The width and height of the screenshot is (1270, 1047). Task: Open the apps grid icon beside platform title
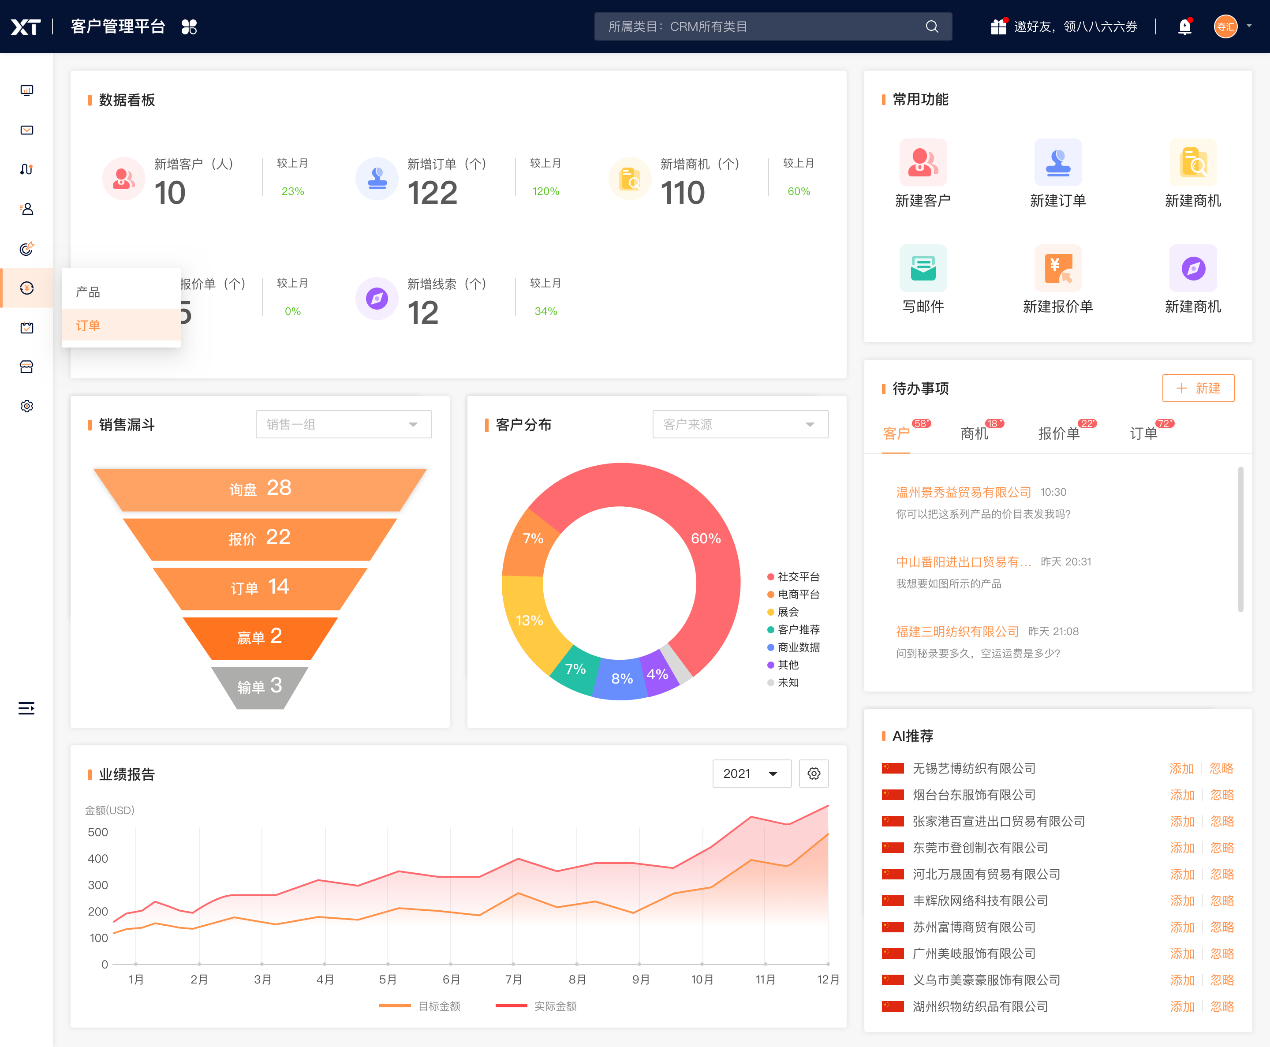tap(189, 27)
